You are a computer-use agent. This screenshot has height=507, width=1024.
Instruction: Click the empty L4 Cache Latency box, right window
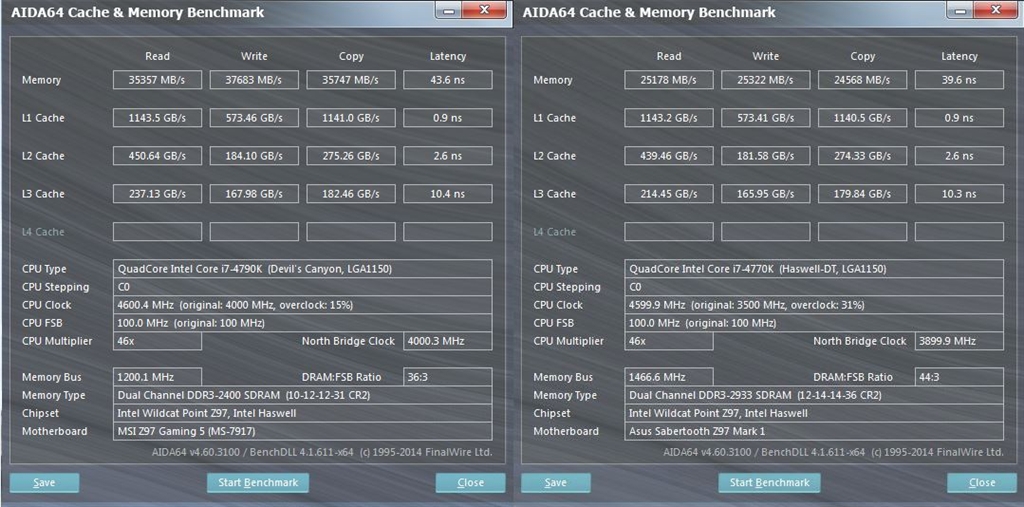[x=959, y=231]
